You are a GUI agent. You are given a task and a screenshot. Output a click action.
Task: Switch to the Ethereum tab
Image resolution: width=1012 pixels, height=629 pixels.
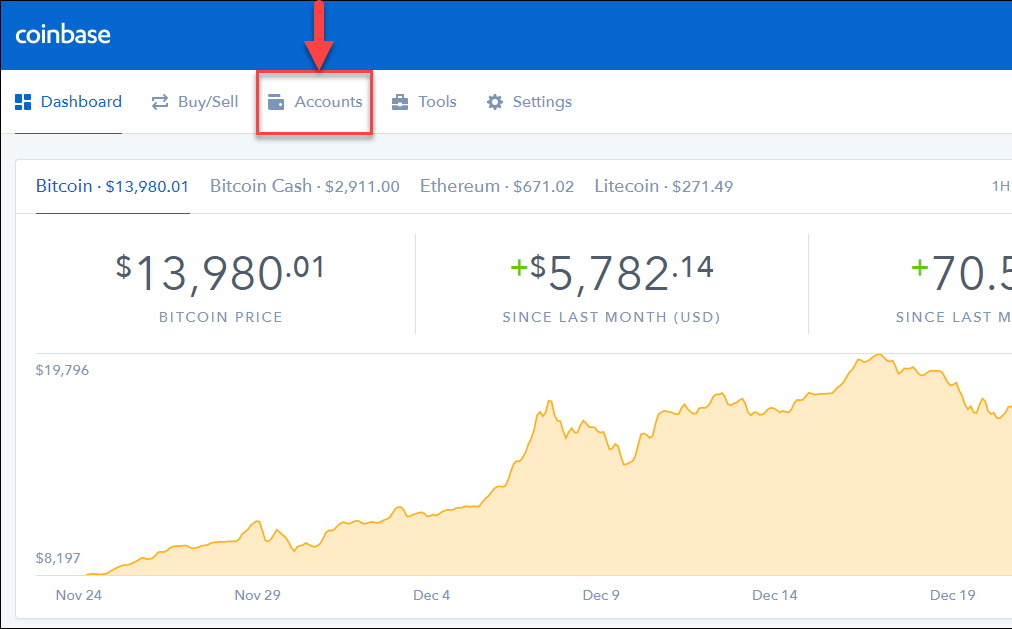(x=497, y=186)
